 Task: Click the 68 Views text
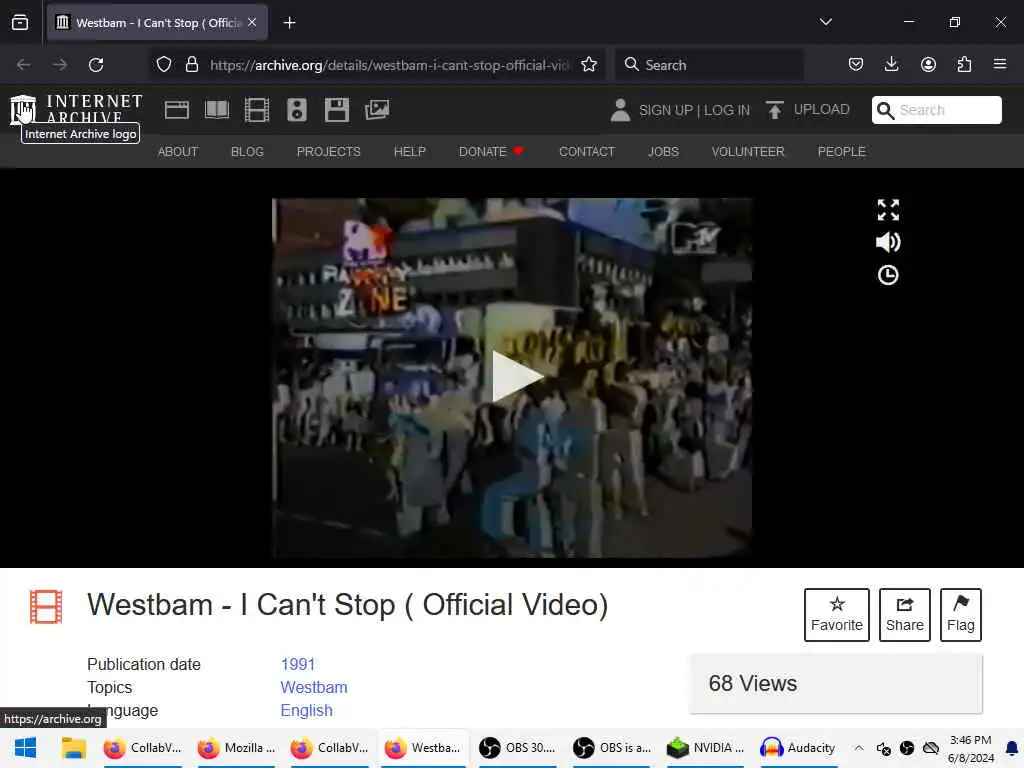(752, 683)
